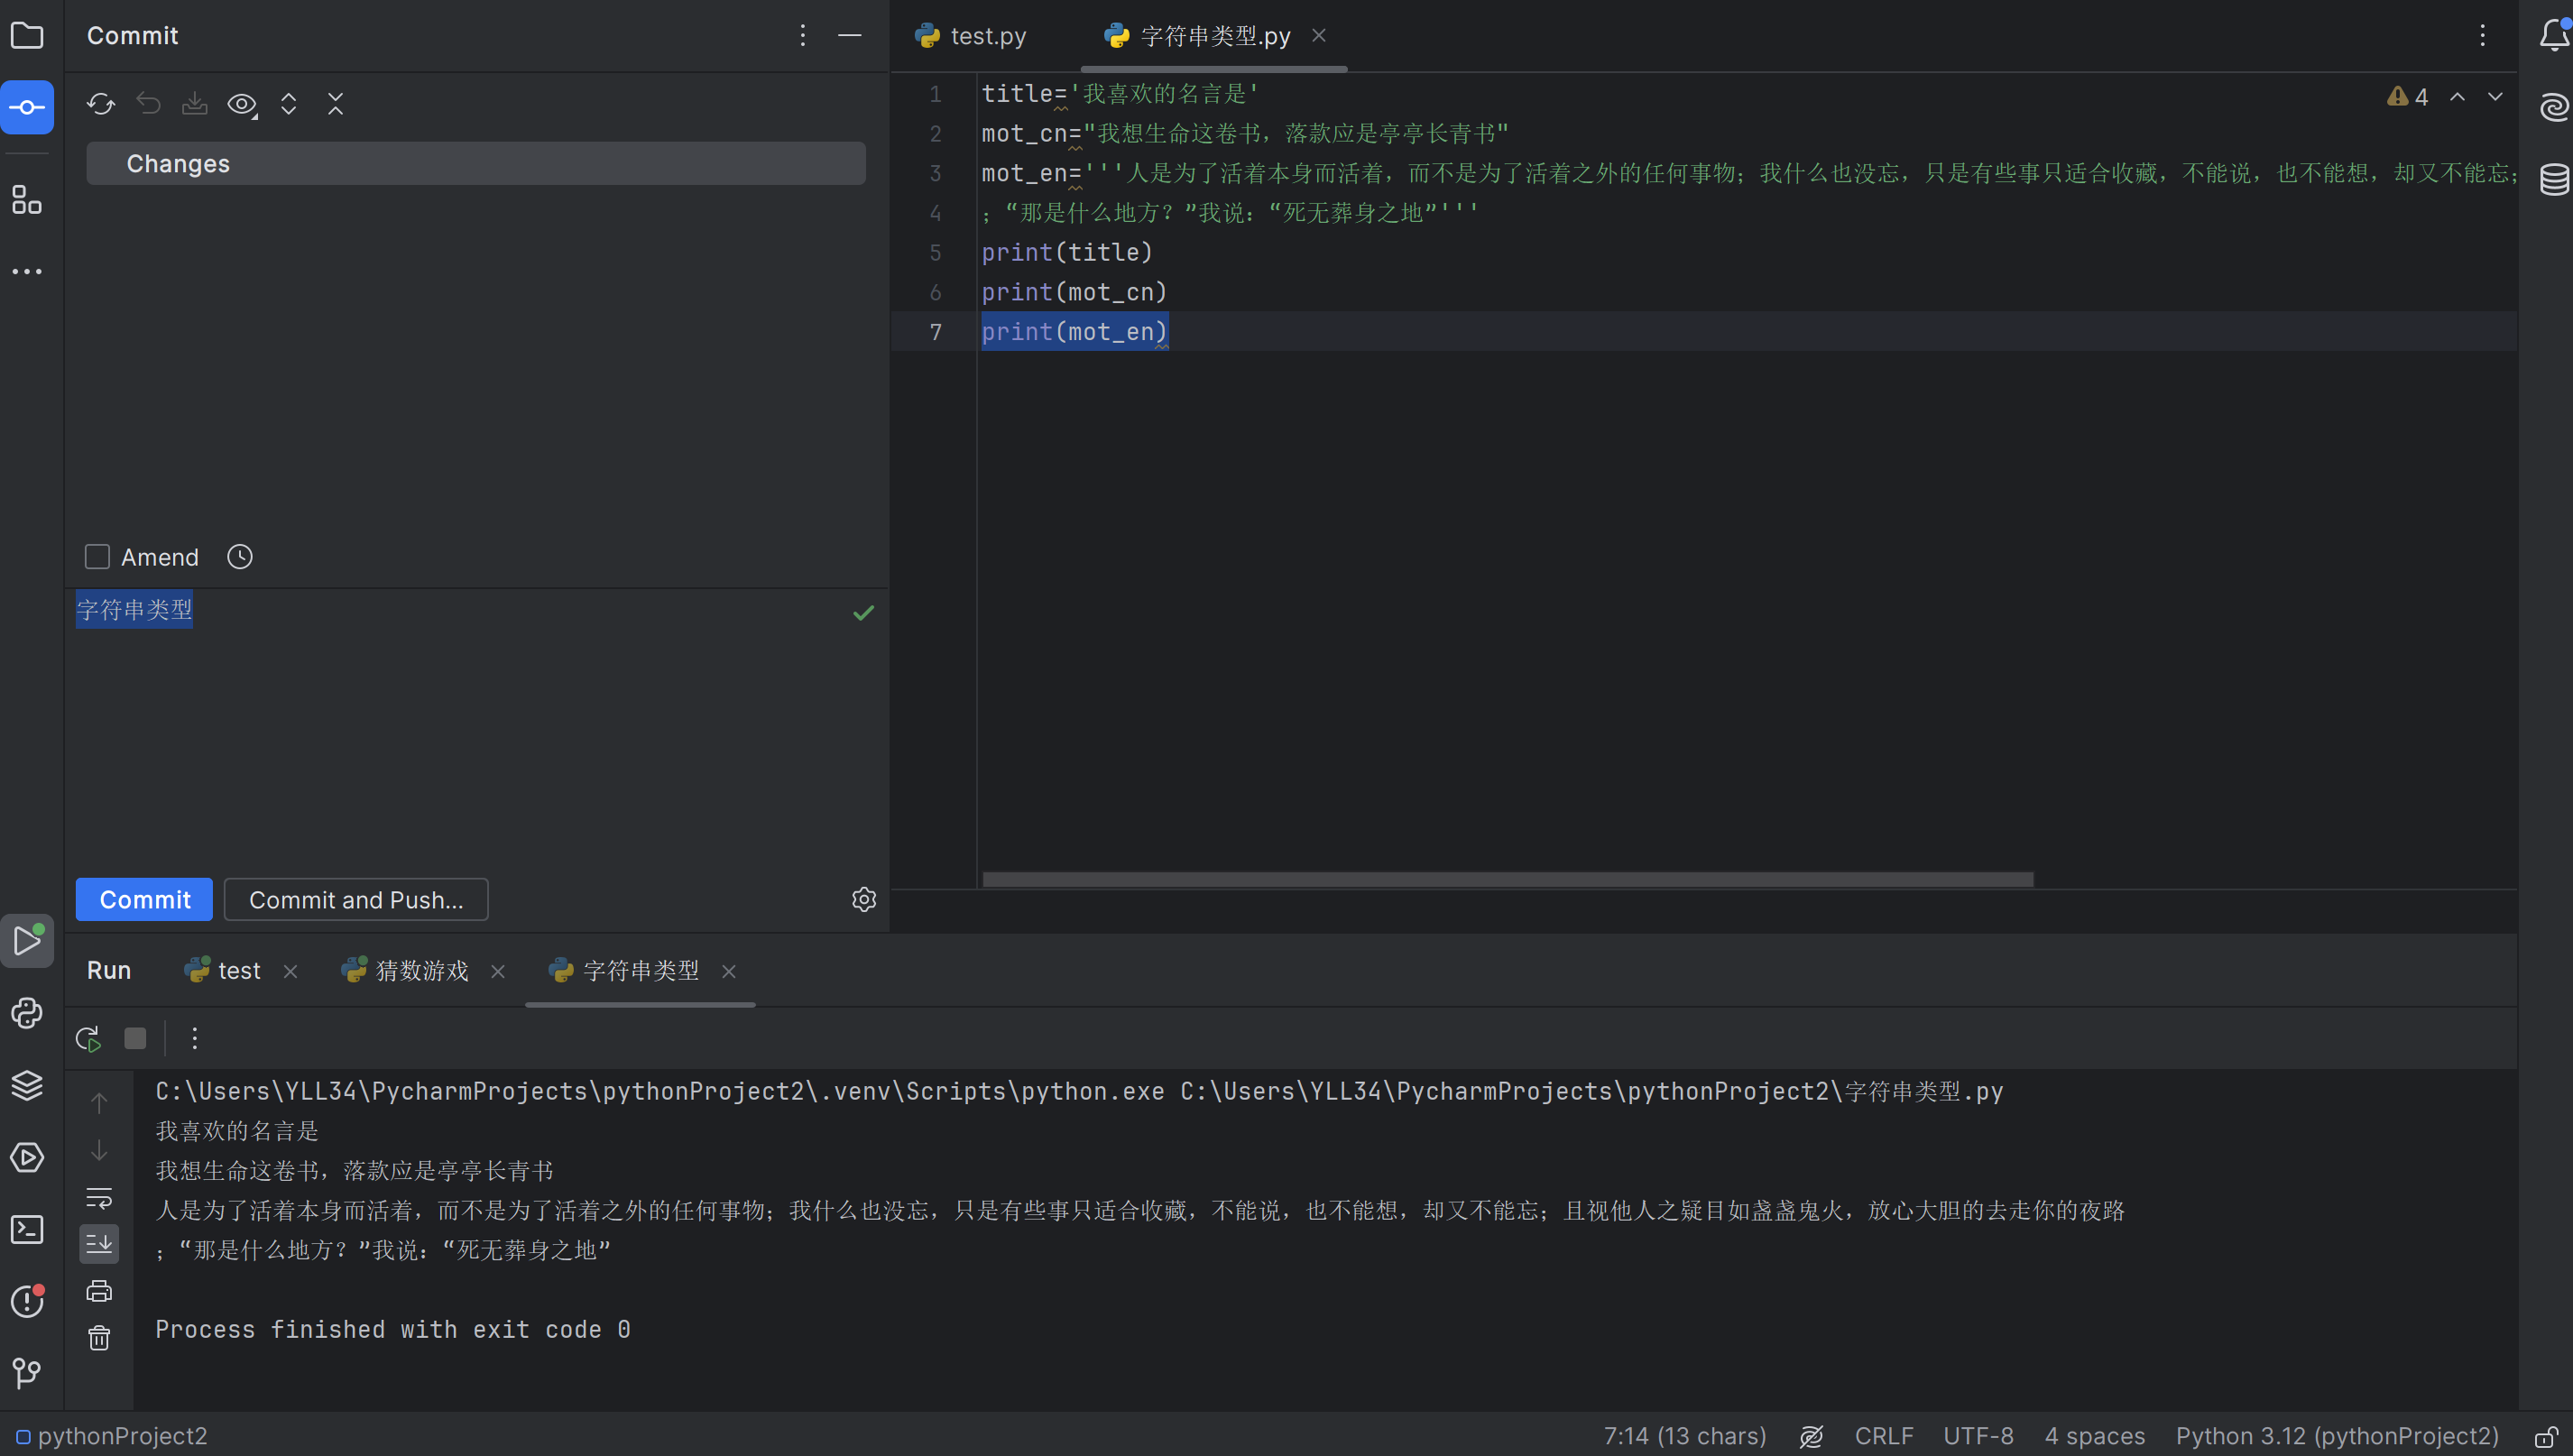
Task: Toggle scroll to end in console
Action: point(99,1244)
